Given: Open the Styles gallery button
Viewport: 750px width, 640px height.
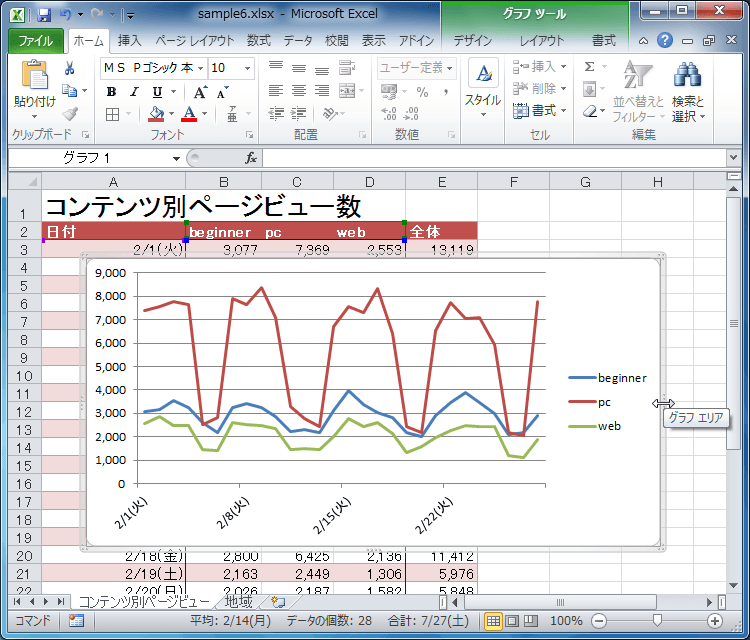Looking at the screenshot, I should click(483, 88).
